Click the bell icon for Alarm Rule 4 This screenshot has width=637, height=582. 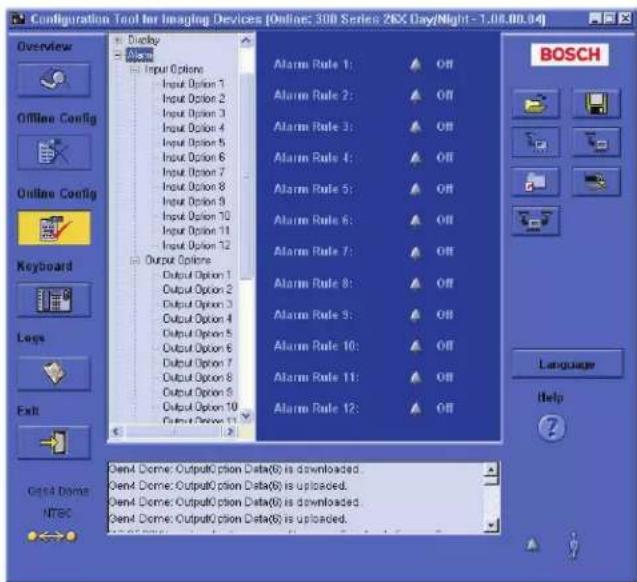point(416,158)
